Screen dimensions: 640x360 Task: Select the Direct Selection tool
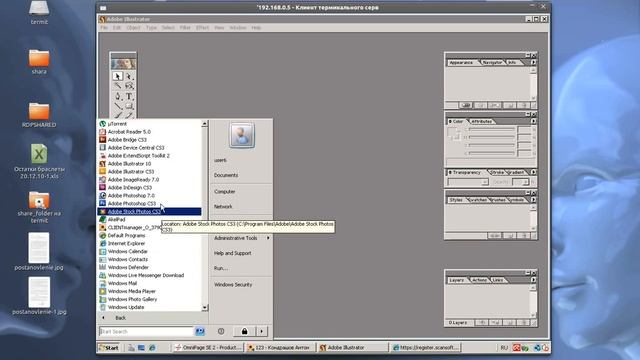pyautogui.click(x=129, y=76)
